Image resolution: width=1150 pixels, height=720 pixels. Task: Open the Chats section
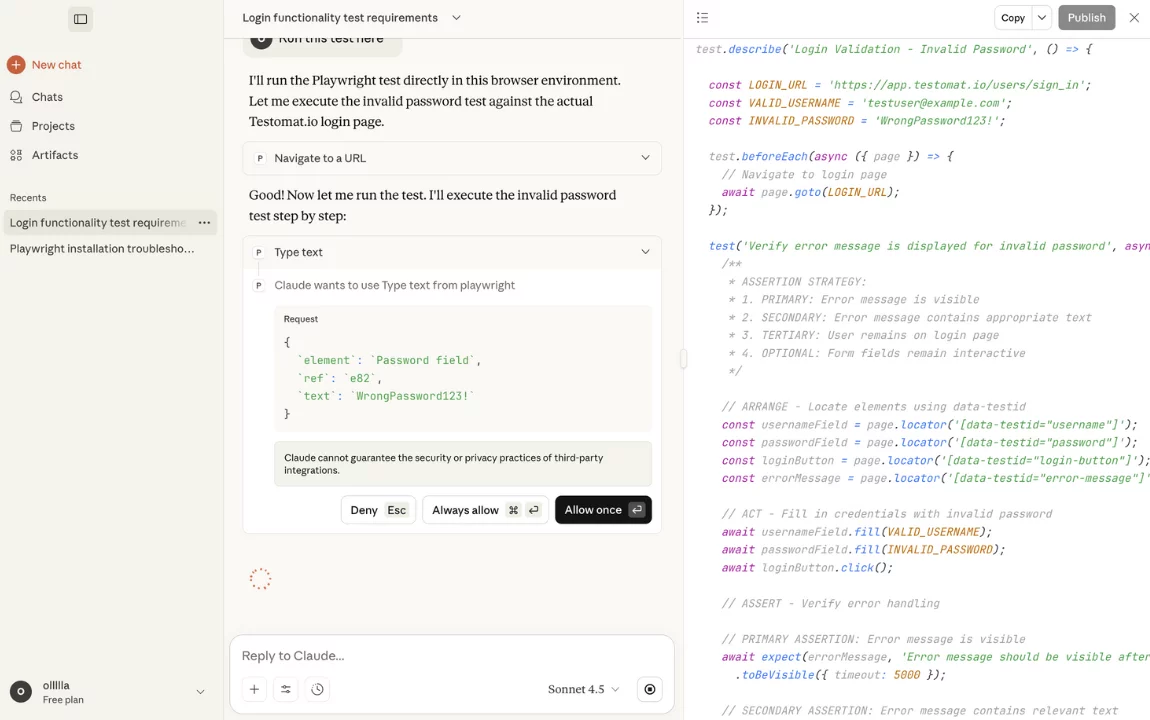pos(46,97)
